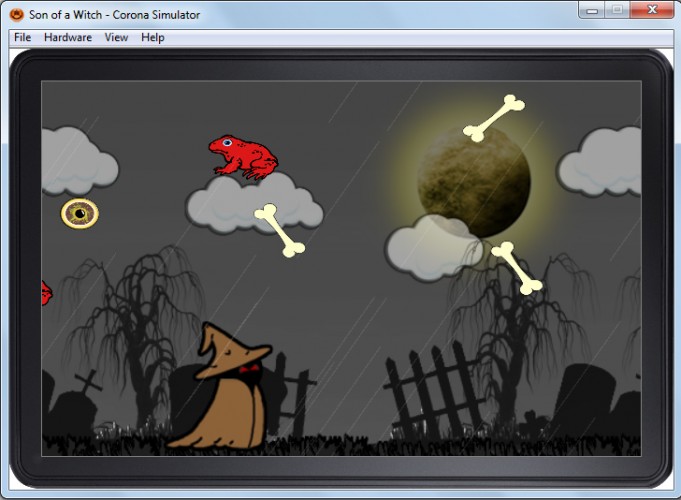Click the bone beside the right tree
681x500 pixels.
coord(516,268)
